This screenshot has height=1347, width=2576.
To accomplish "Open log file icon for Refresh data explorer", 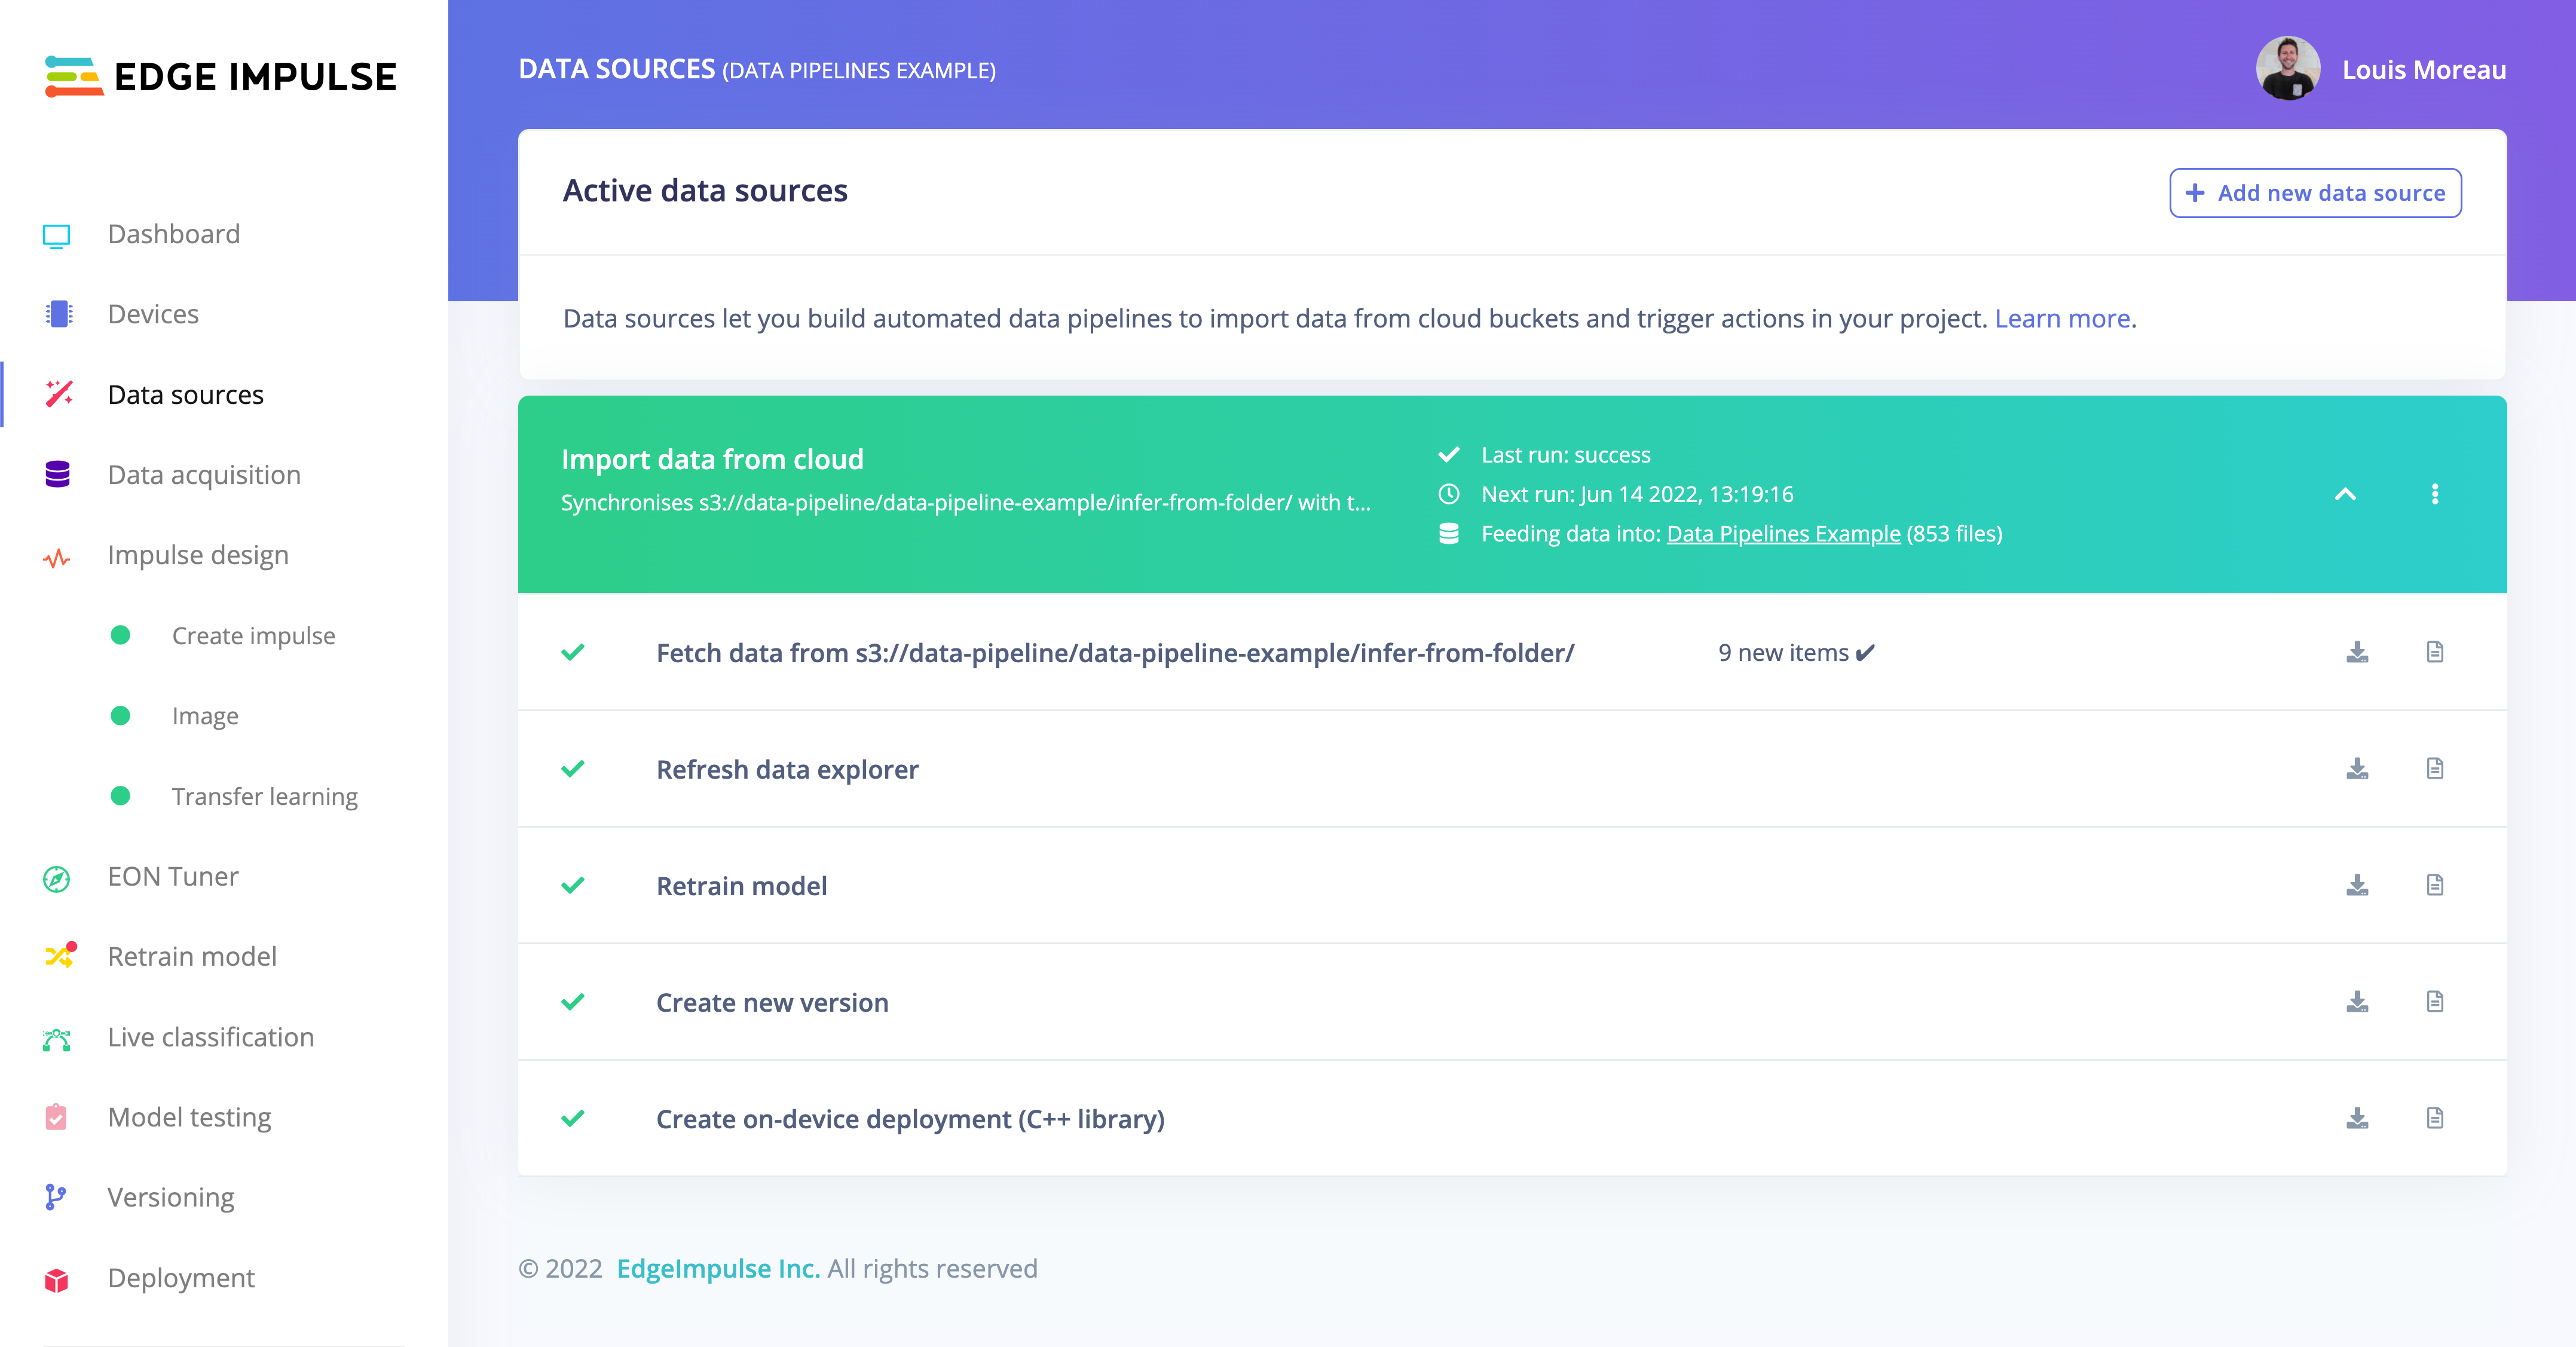I will 2435,768.
